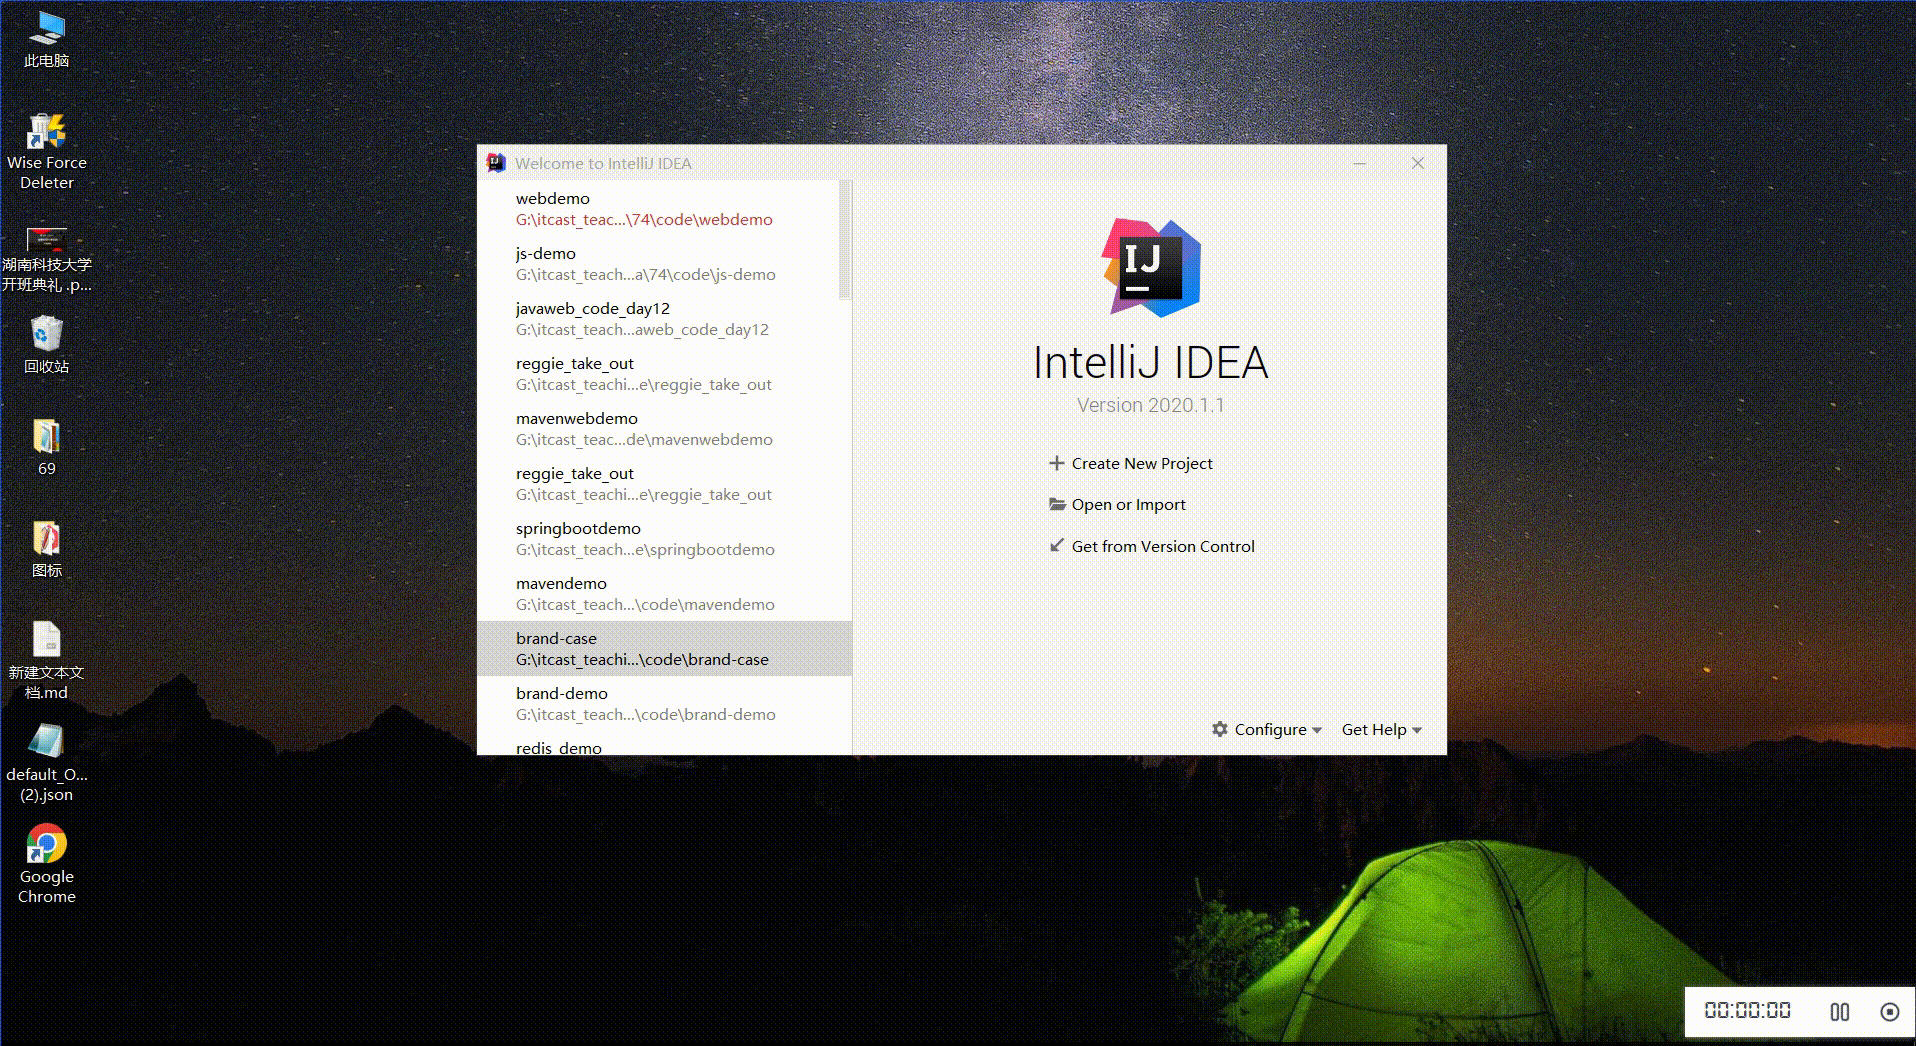Screen dimensions: 1916x1046
Task: Select the default_O...(2).json file icon
Action: [x=46, y=763]
